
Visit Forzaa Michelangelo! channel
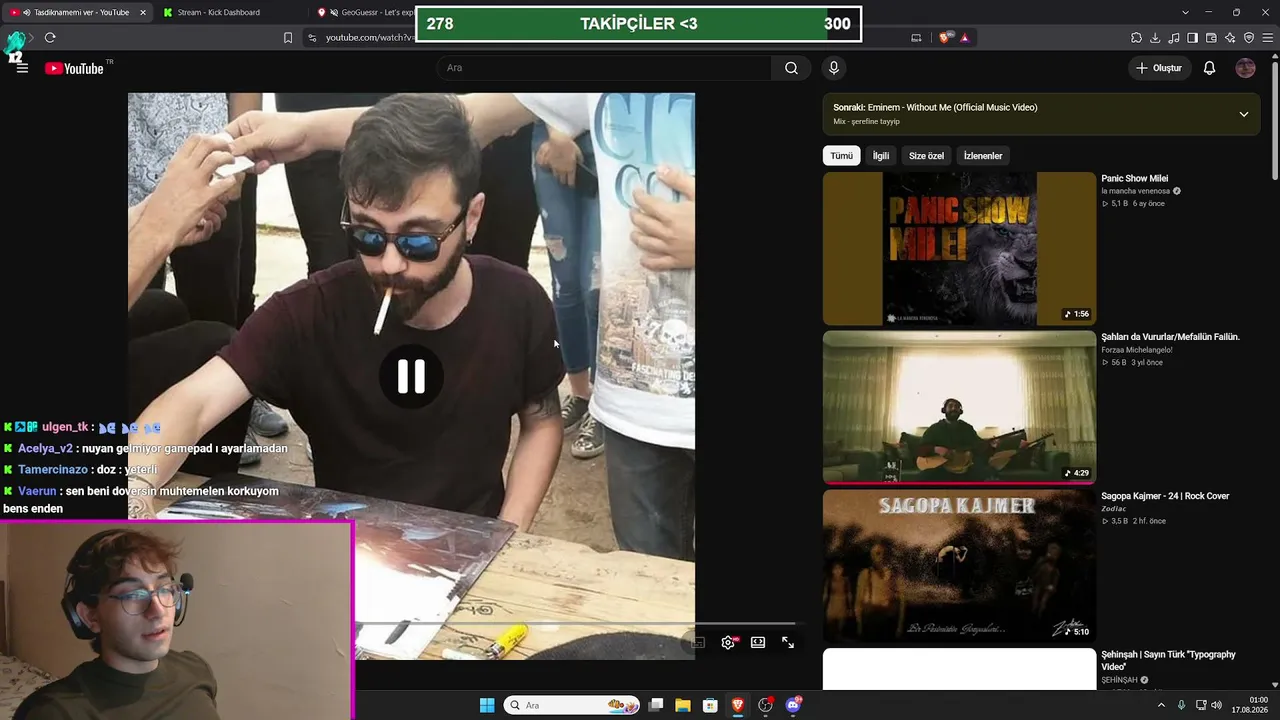1137,350
